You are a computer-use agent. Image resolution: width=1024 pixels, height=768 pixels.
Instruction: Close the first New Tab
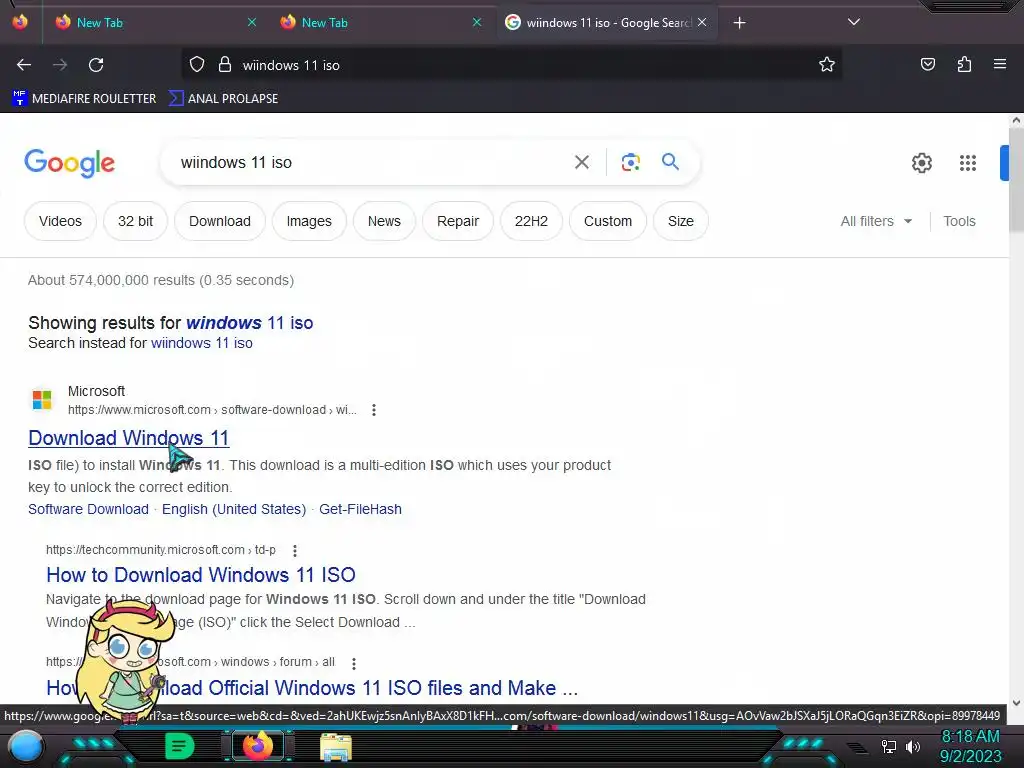coord(252,22)
